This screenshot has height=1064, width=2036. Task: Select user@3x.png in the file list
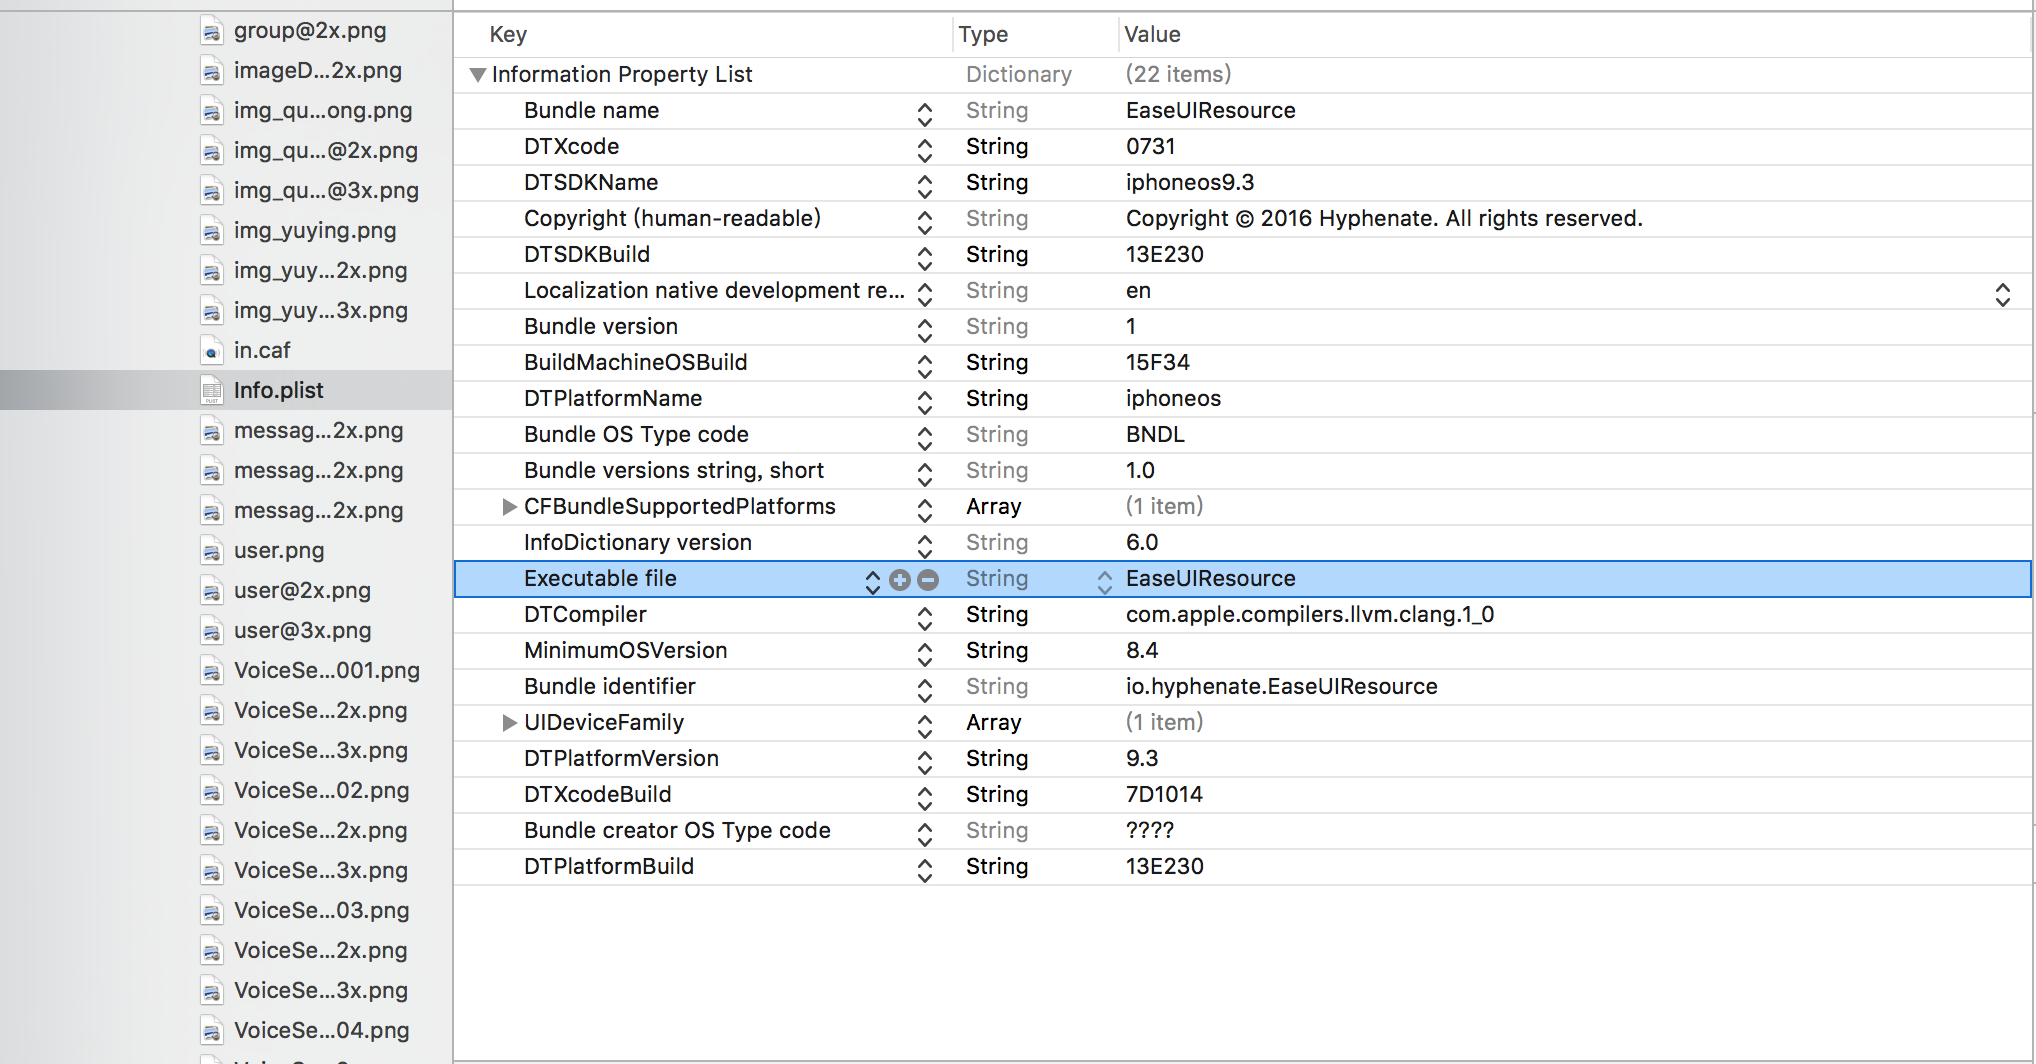tap(302, 631)
